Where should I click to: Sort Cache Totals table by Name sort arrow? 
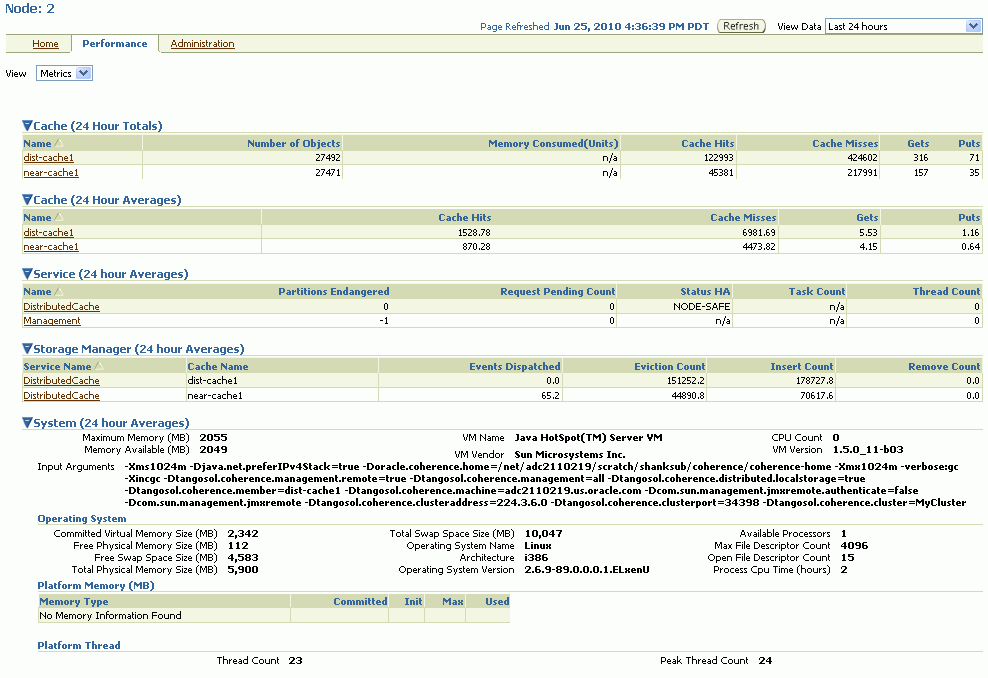pyautogui.click(x=59, y=143)
